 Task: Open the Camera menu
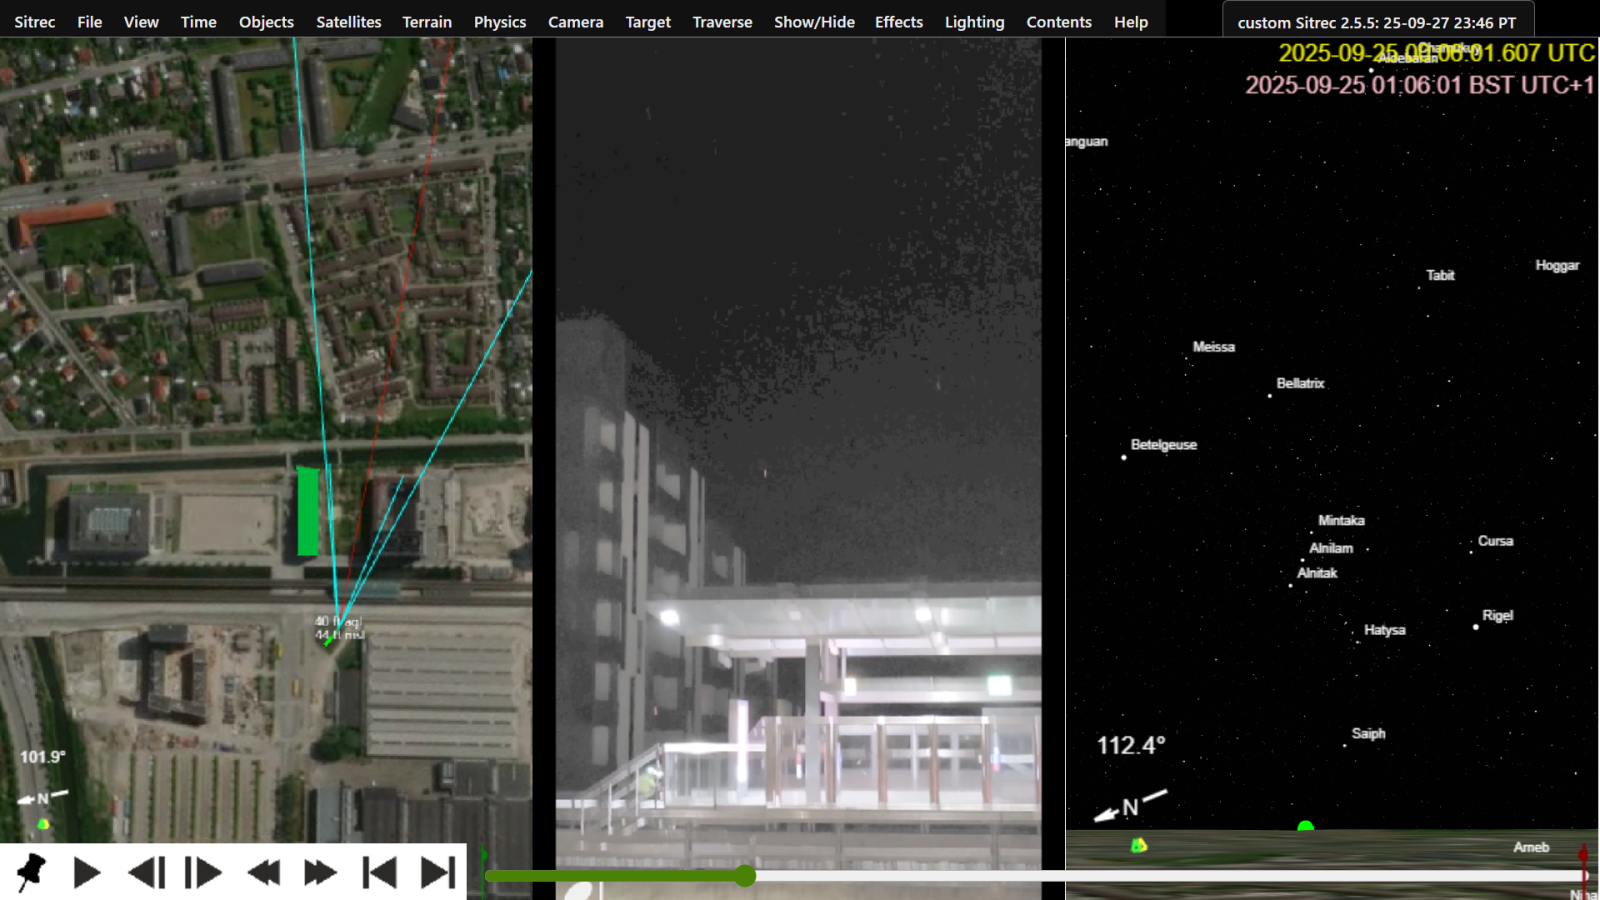click(x=575, y=22)
